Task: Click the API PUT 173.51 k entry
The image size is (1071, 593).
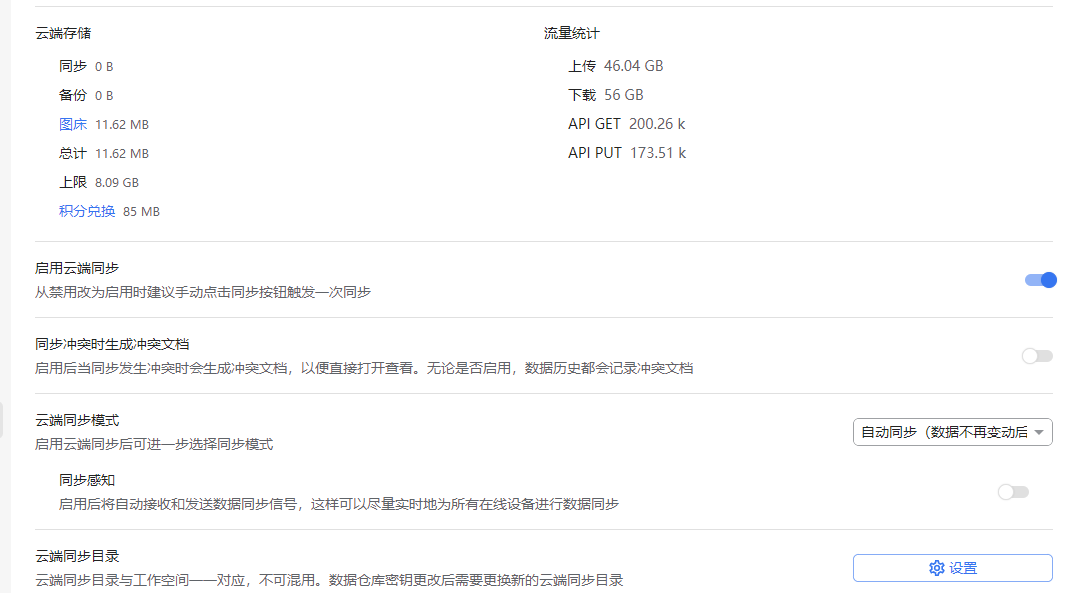Action: click(627, 153)
